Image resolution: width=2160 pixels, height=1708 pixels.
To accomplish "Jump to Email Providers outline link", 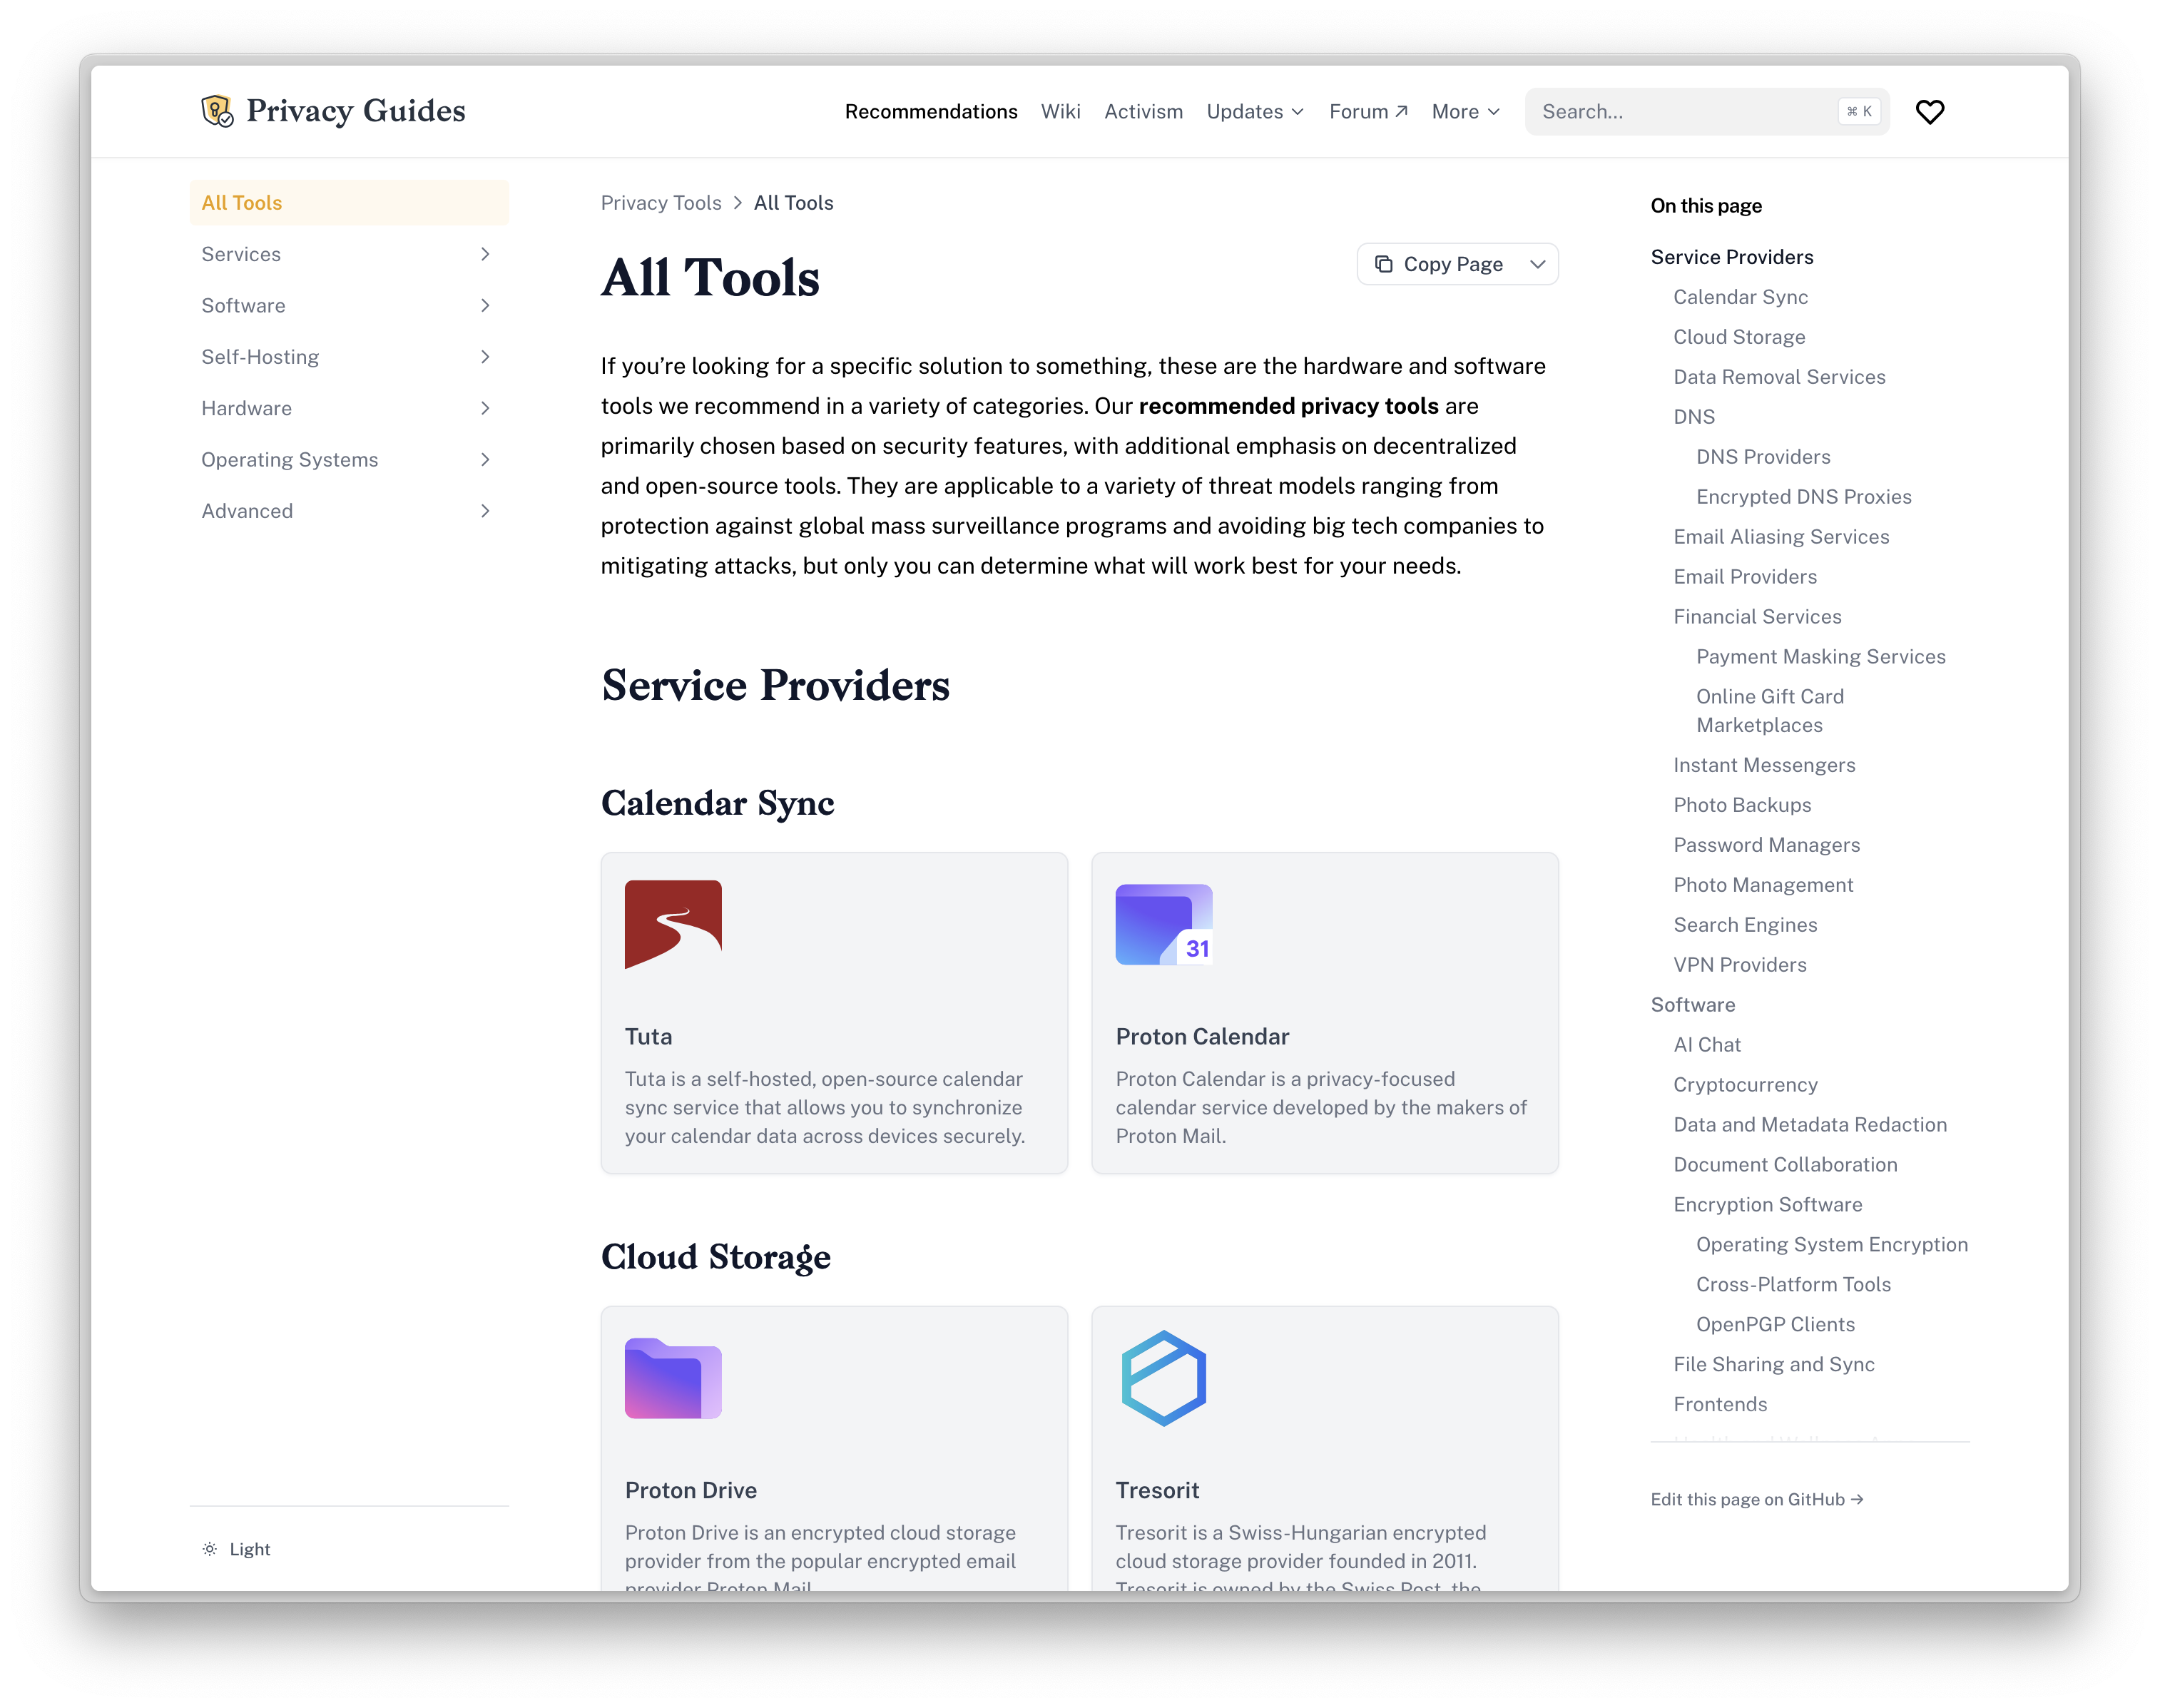I will click(x=1746, y=577).
